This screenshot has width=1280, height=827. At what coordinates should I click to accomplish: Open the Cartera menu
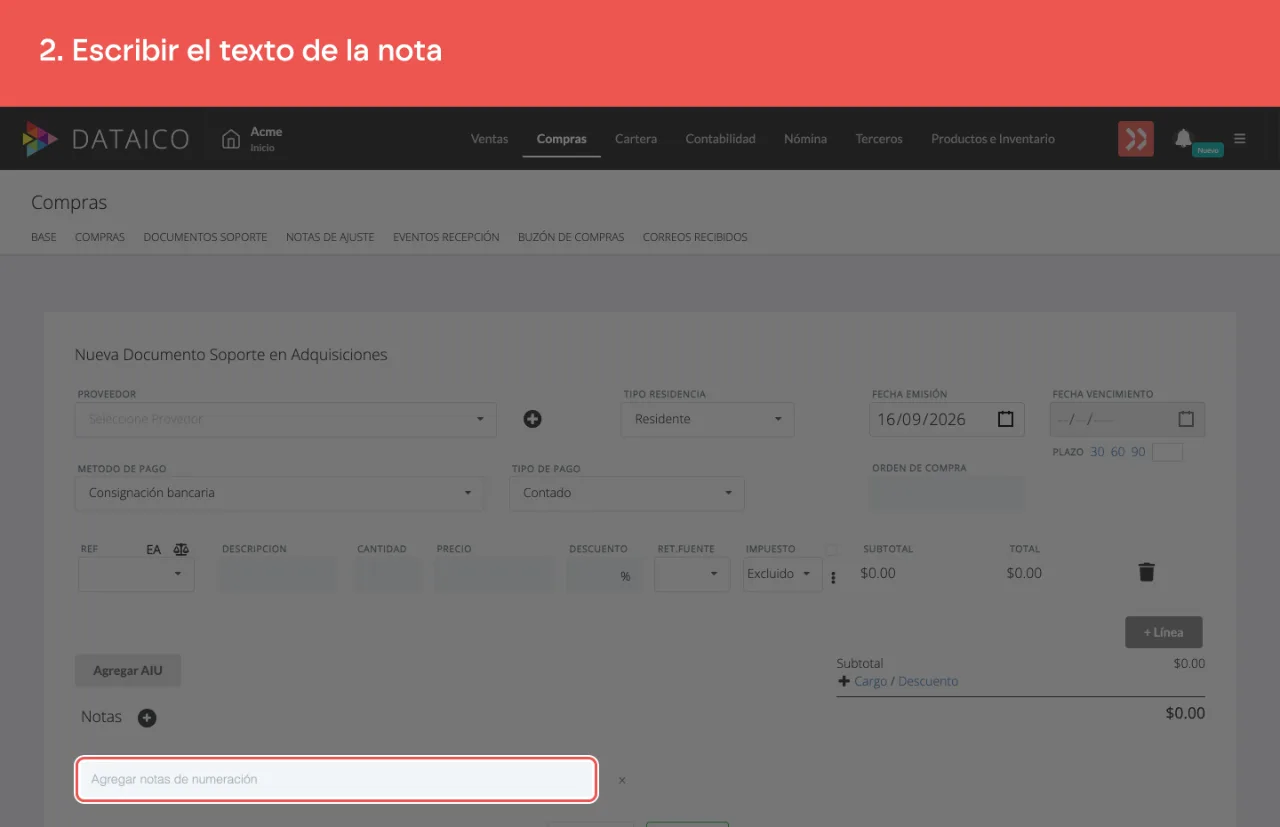[x=636, y=139]
